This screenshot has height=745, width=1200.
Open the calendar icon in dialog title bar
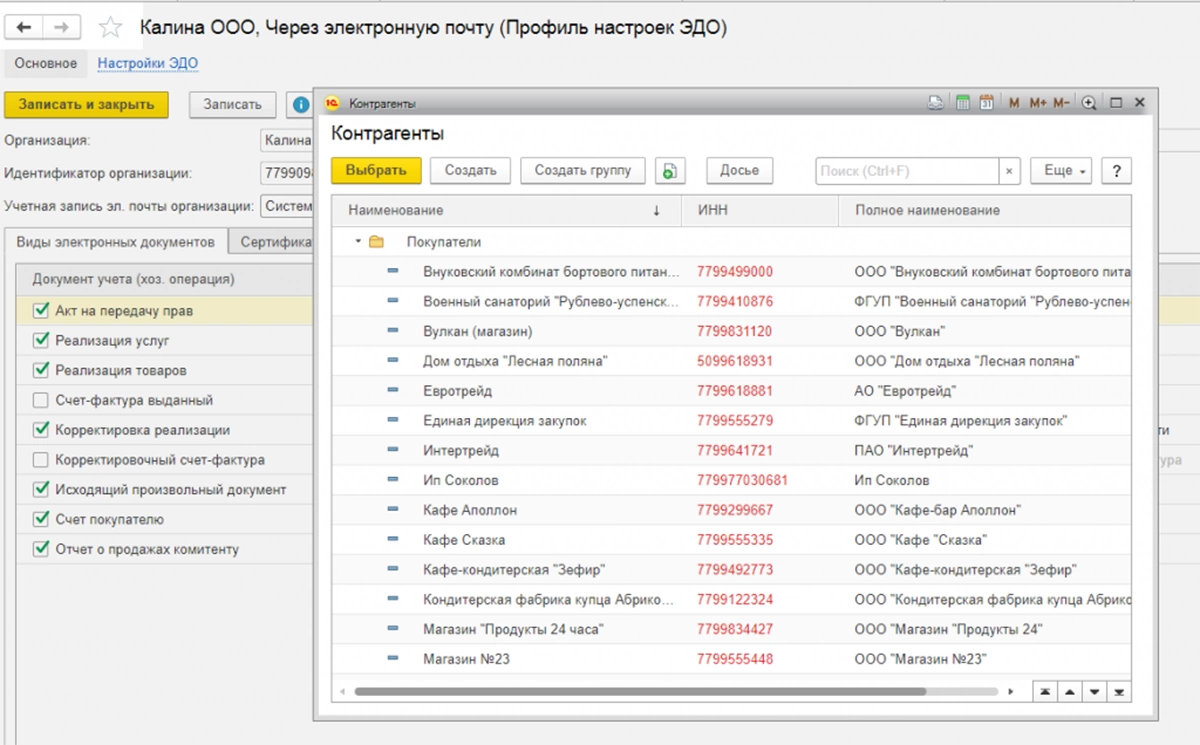point(986,103)
